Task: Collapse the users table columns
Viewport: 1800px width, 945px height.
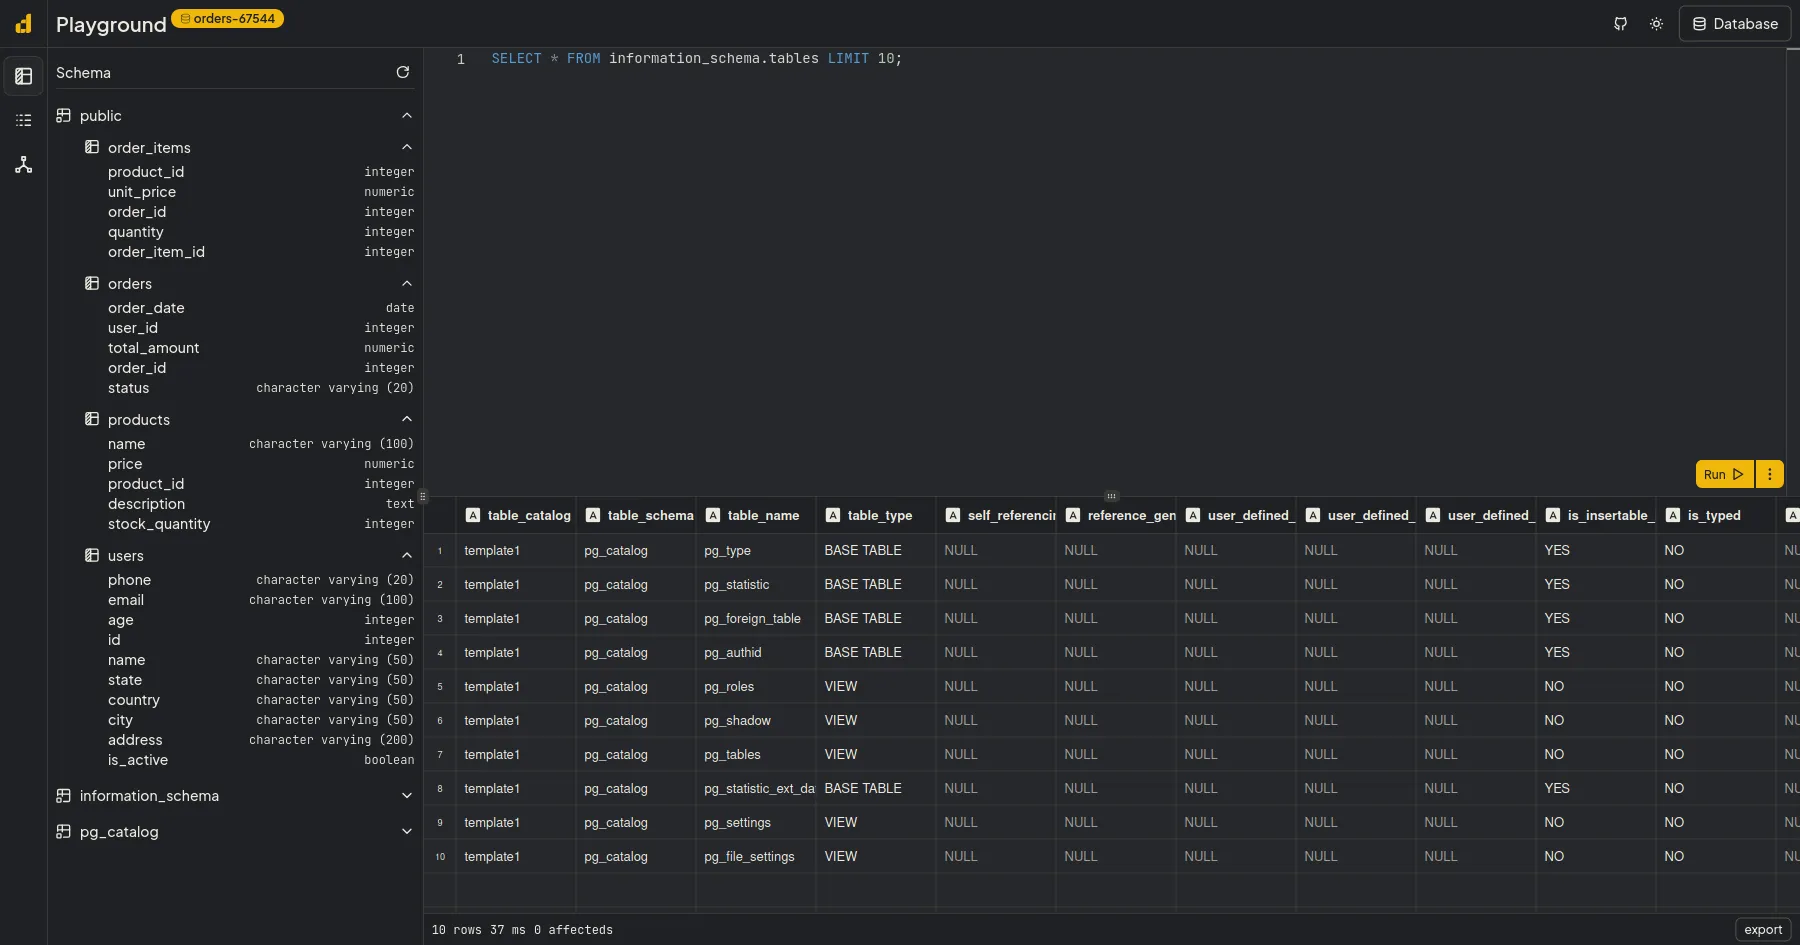Action: [407, 555]
